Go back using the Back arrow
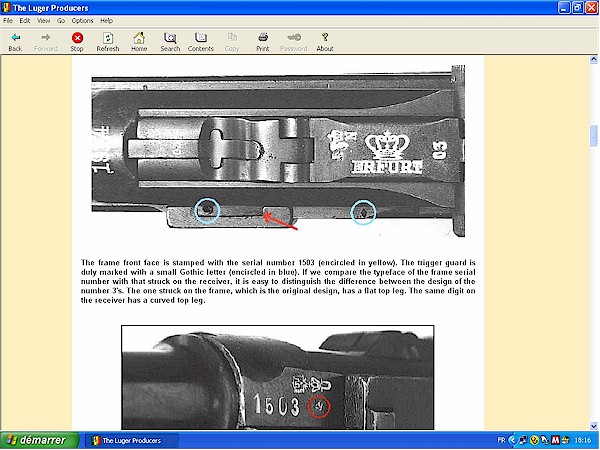The width and height of the screenshot is (600, 450). click(x=15, y=42)
